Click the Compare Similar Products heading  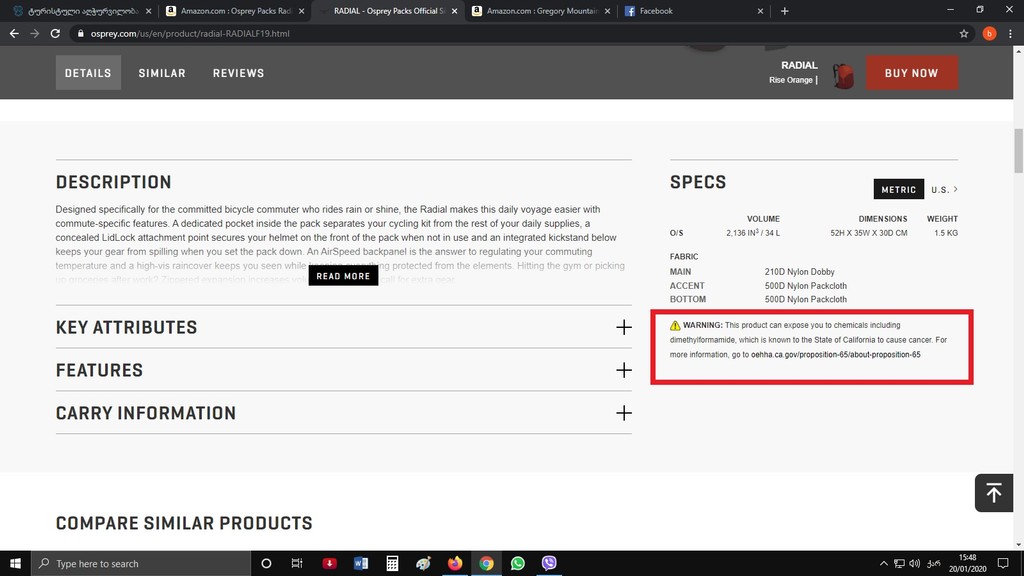(184, 523)
